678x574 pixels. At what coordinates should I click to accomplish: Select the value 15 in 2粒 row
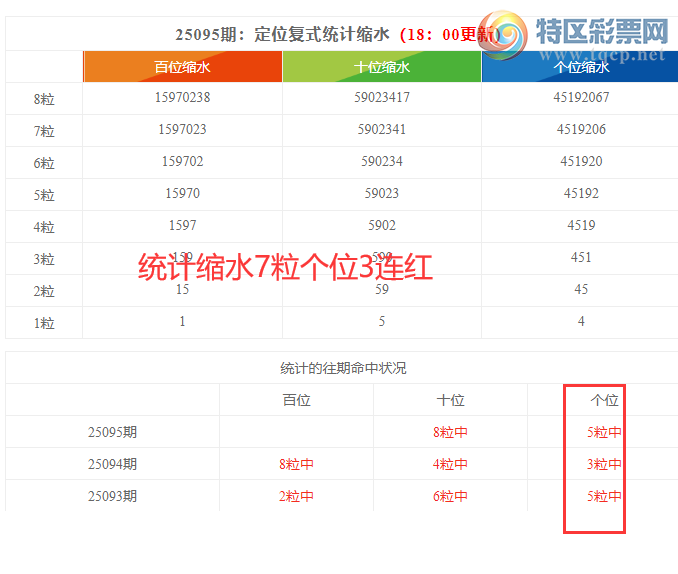point(182,289)
